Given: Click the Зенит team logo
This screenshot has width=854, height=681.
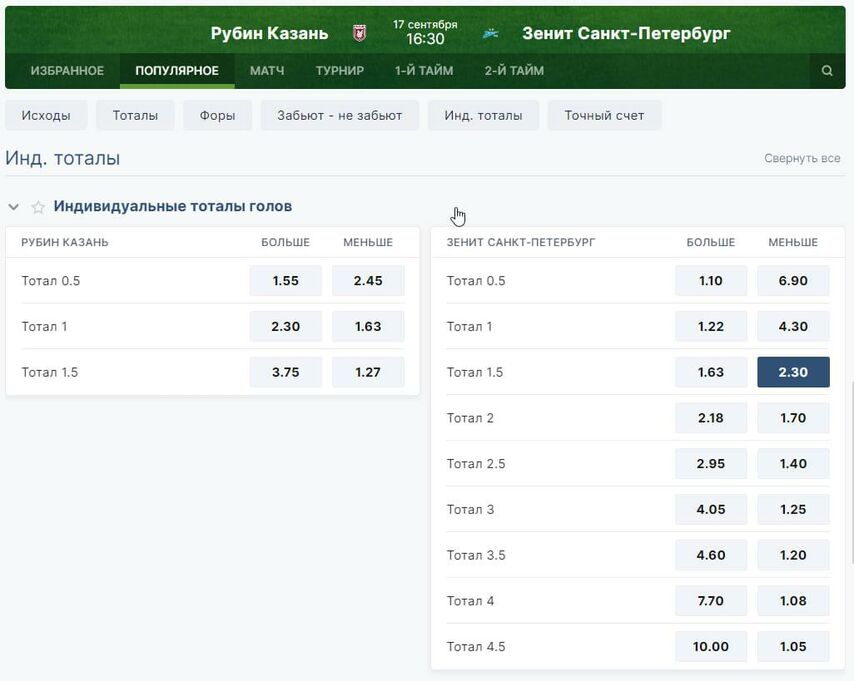Looking at the screenshot, I should point(490,34).
